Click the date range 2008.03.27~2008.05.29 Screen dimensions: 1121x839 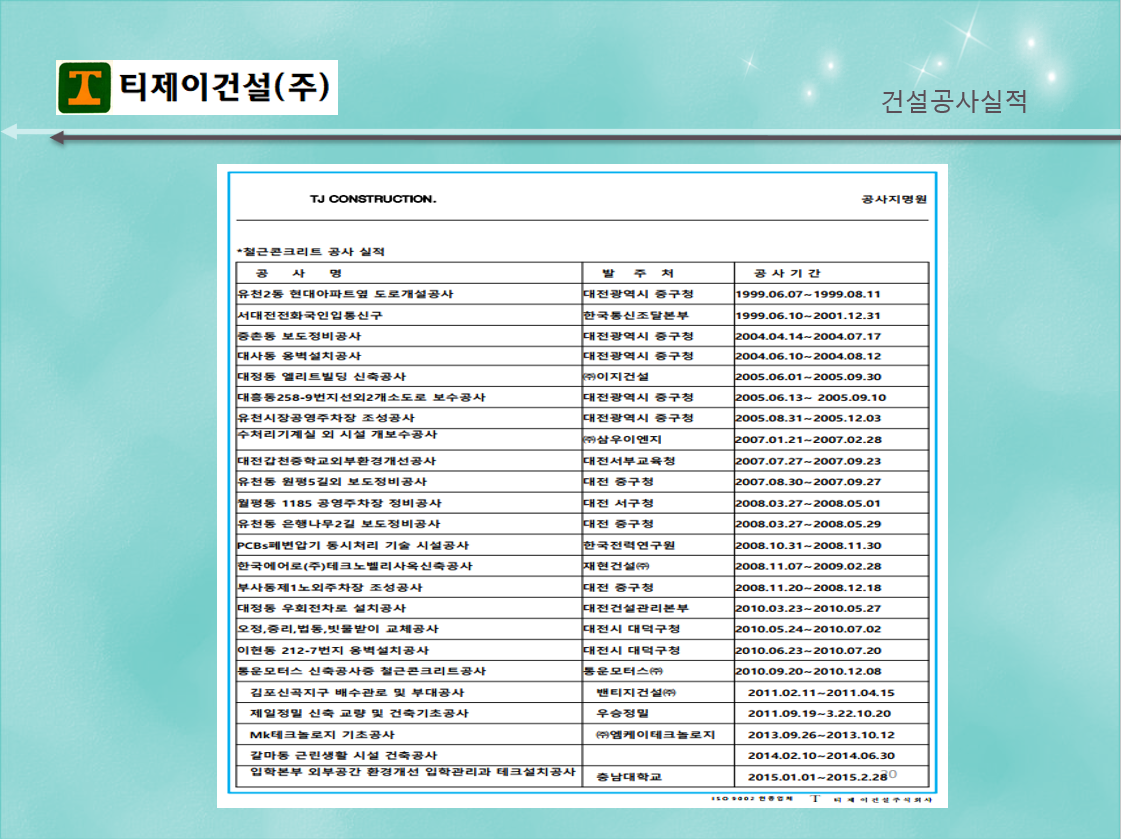pyautogui.click(x=808, y=524)
